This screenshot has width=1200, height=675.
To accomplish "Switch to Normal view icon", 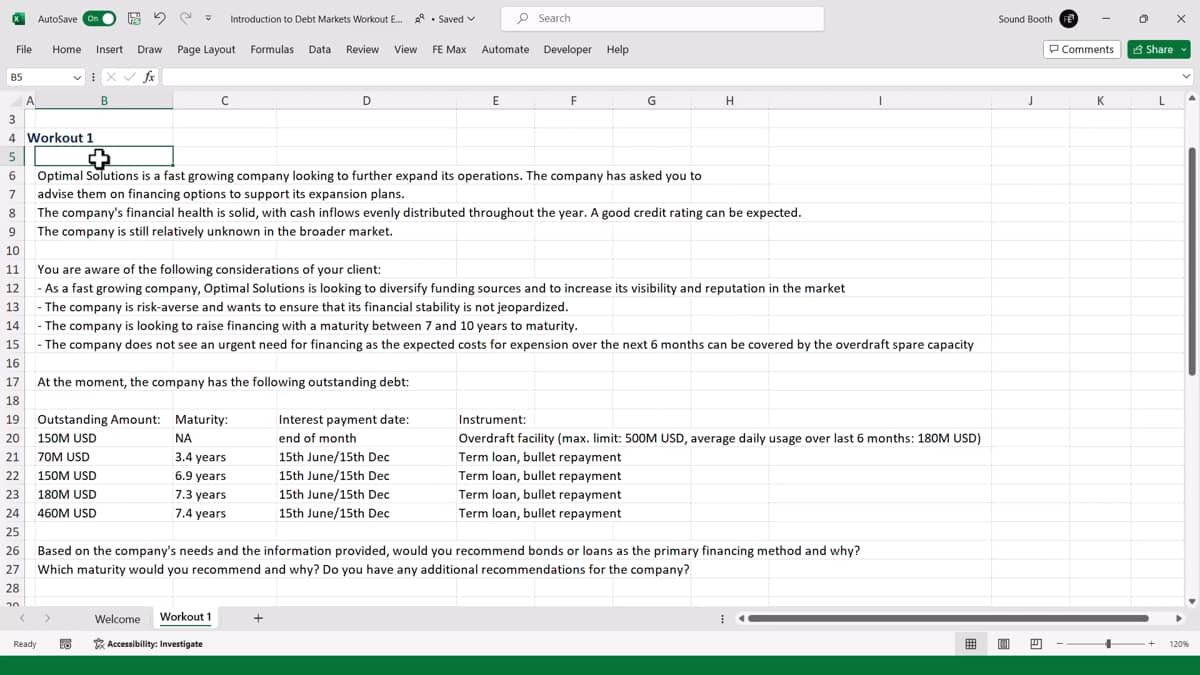I will pos(970,644).
